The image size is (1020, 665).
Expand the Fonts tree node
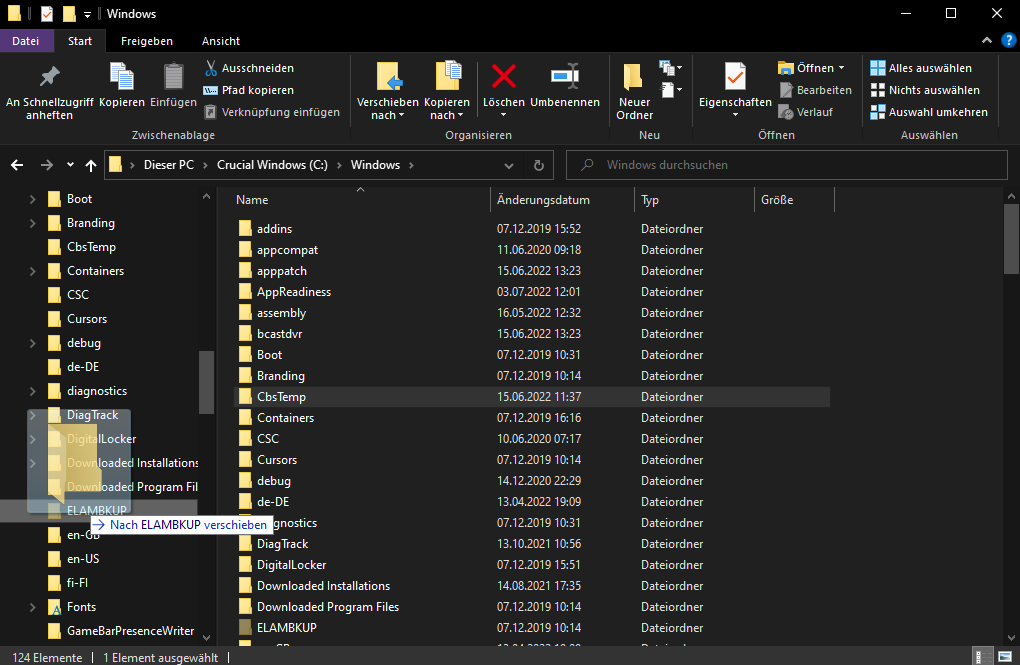coord(33,607)
